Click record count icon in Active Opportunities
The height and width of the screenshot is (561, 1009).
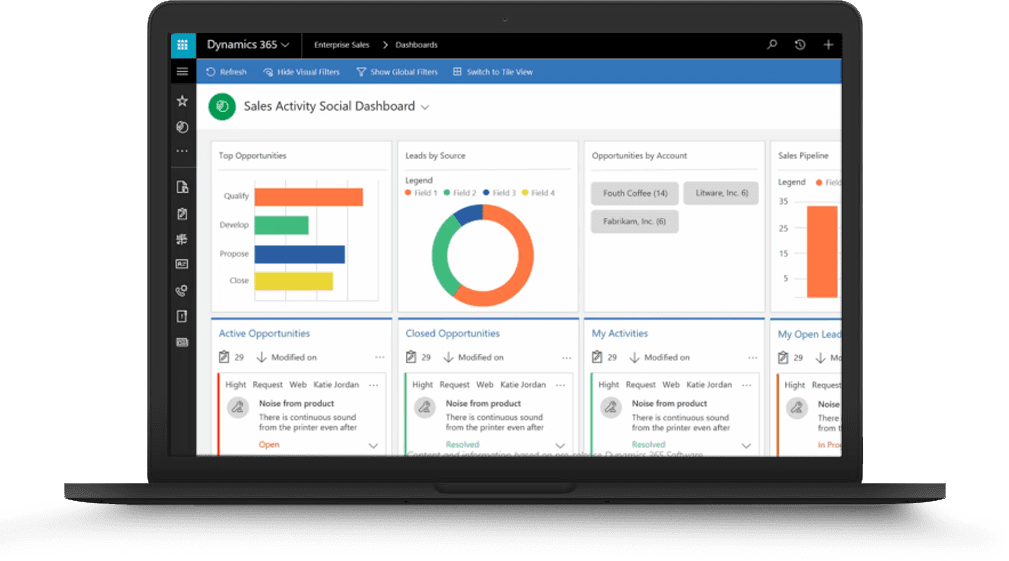tap(224, 357)
